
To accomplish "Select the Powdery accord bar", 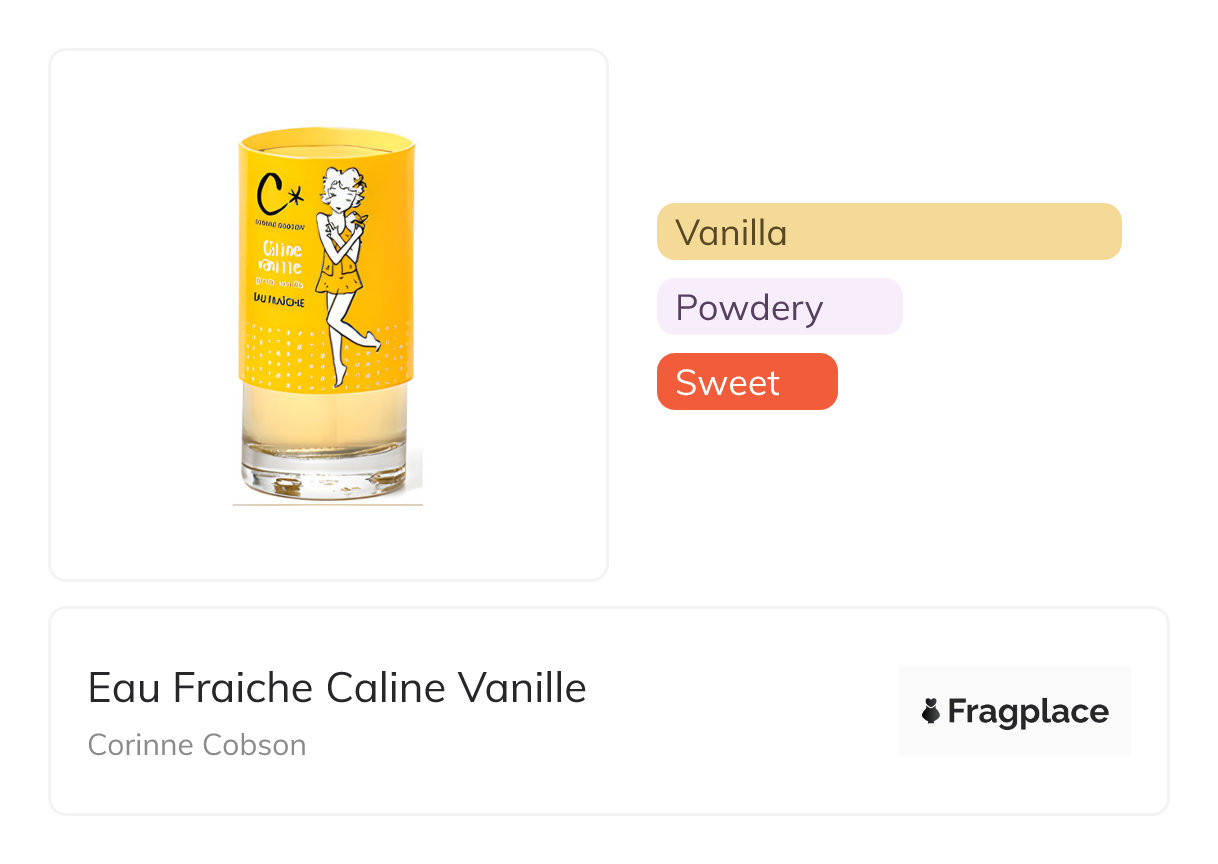I will [779, 307].
